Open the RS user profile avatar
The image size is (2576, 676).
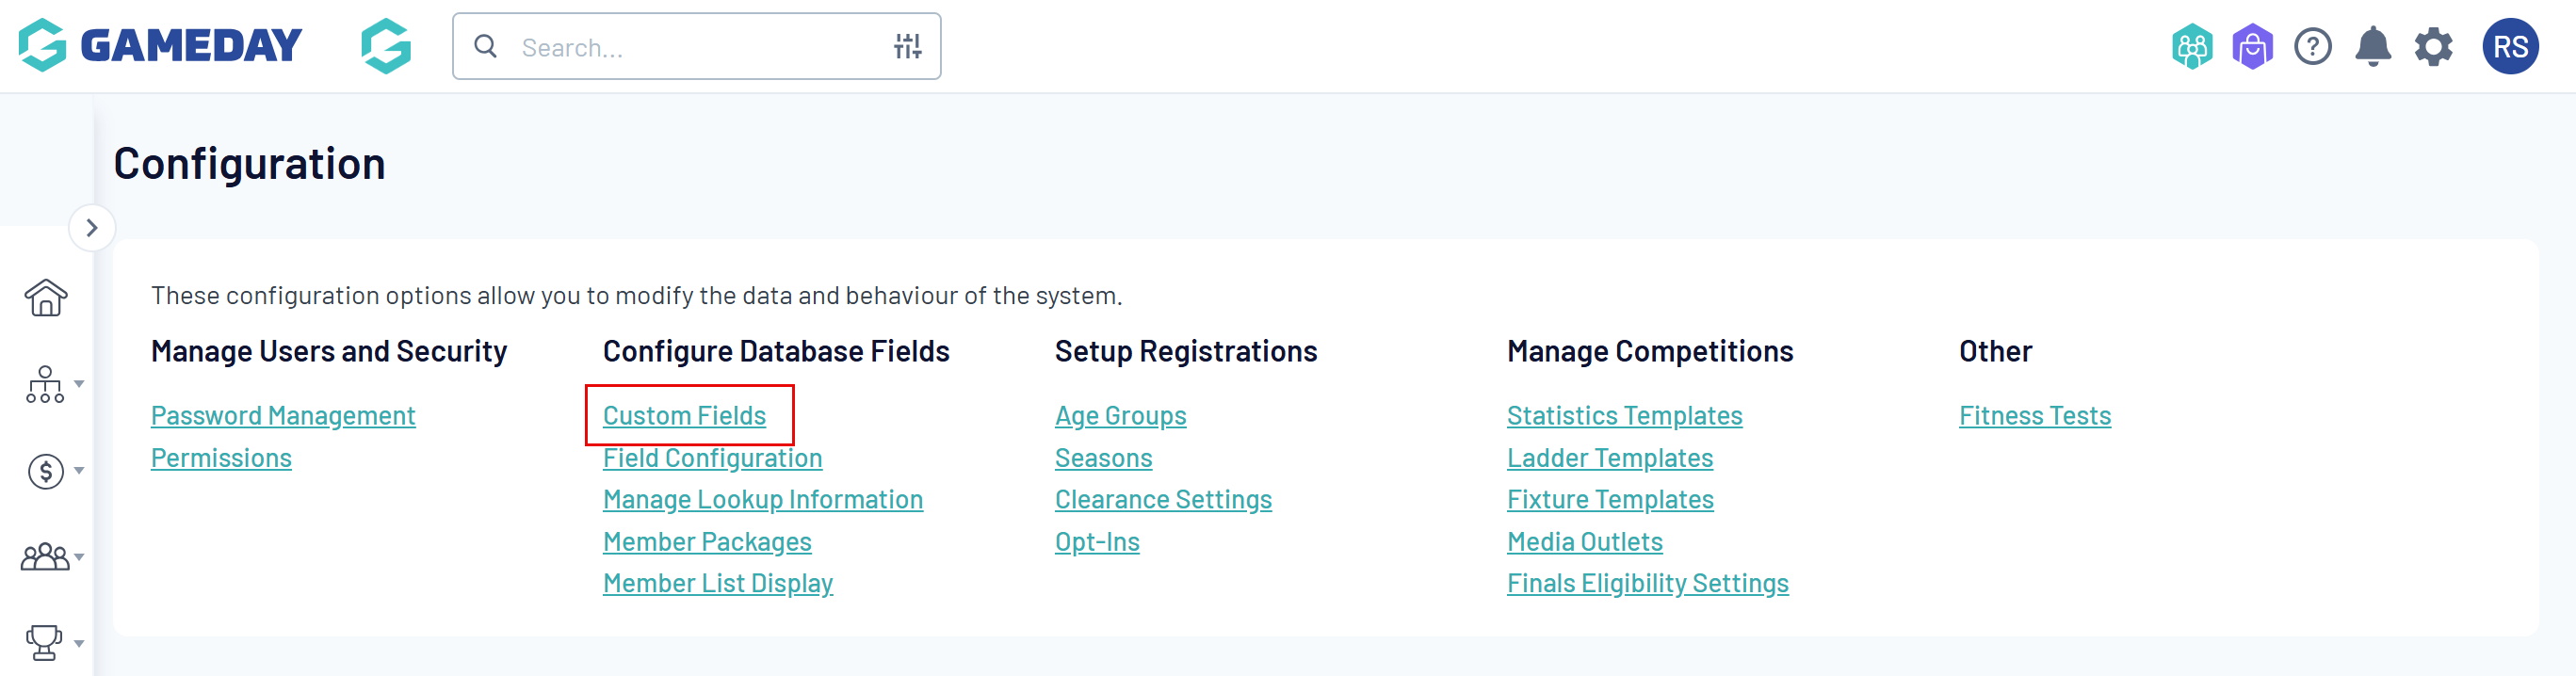coord(2509,47)
